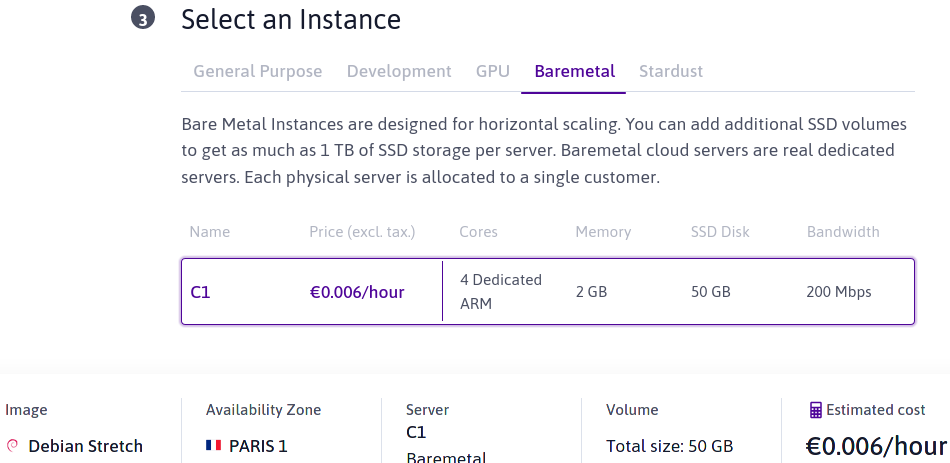The width and height of the screenshot is (950, 463).
Task: Click the Name column header
Action: click(x=209, y=232)
